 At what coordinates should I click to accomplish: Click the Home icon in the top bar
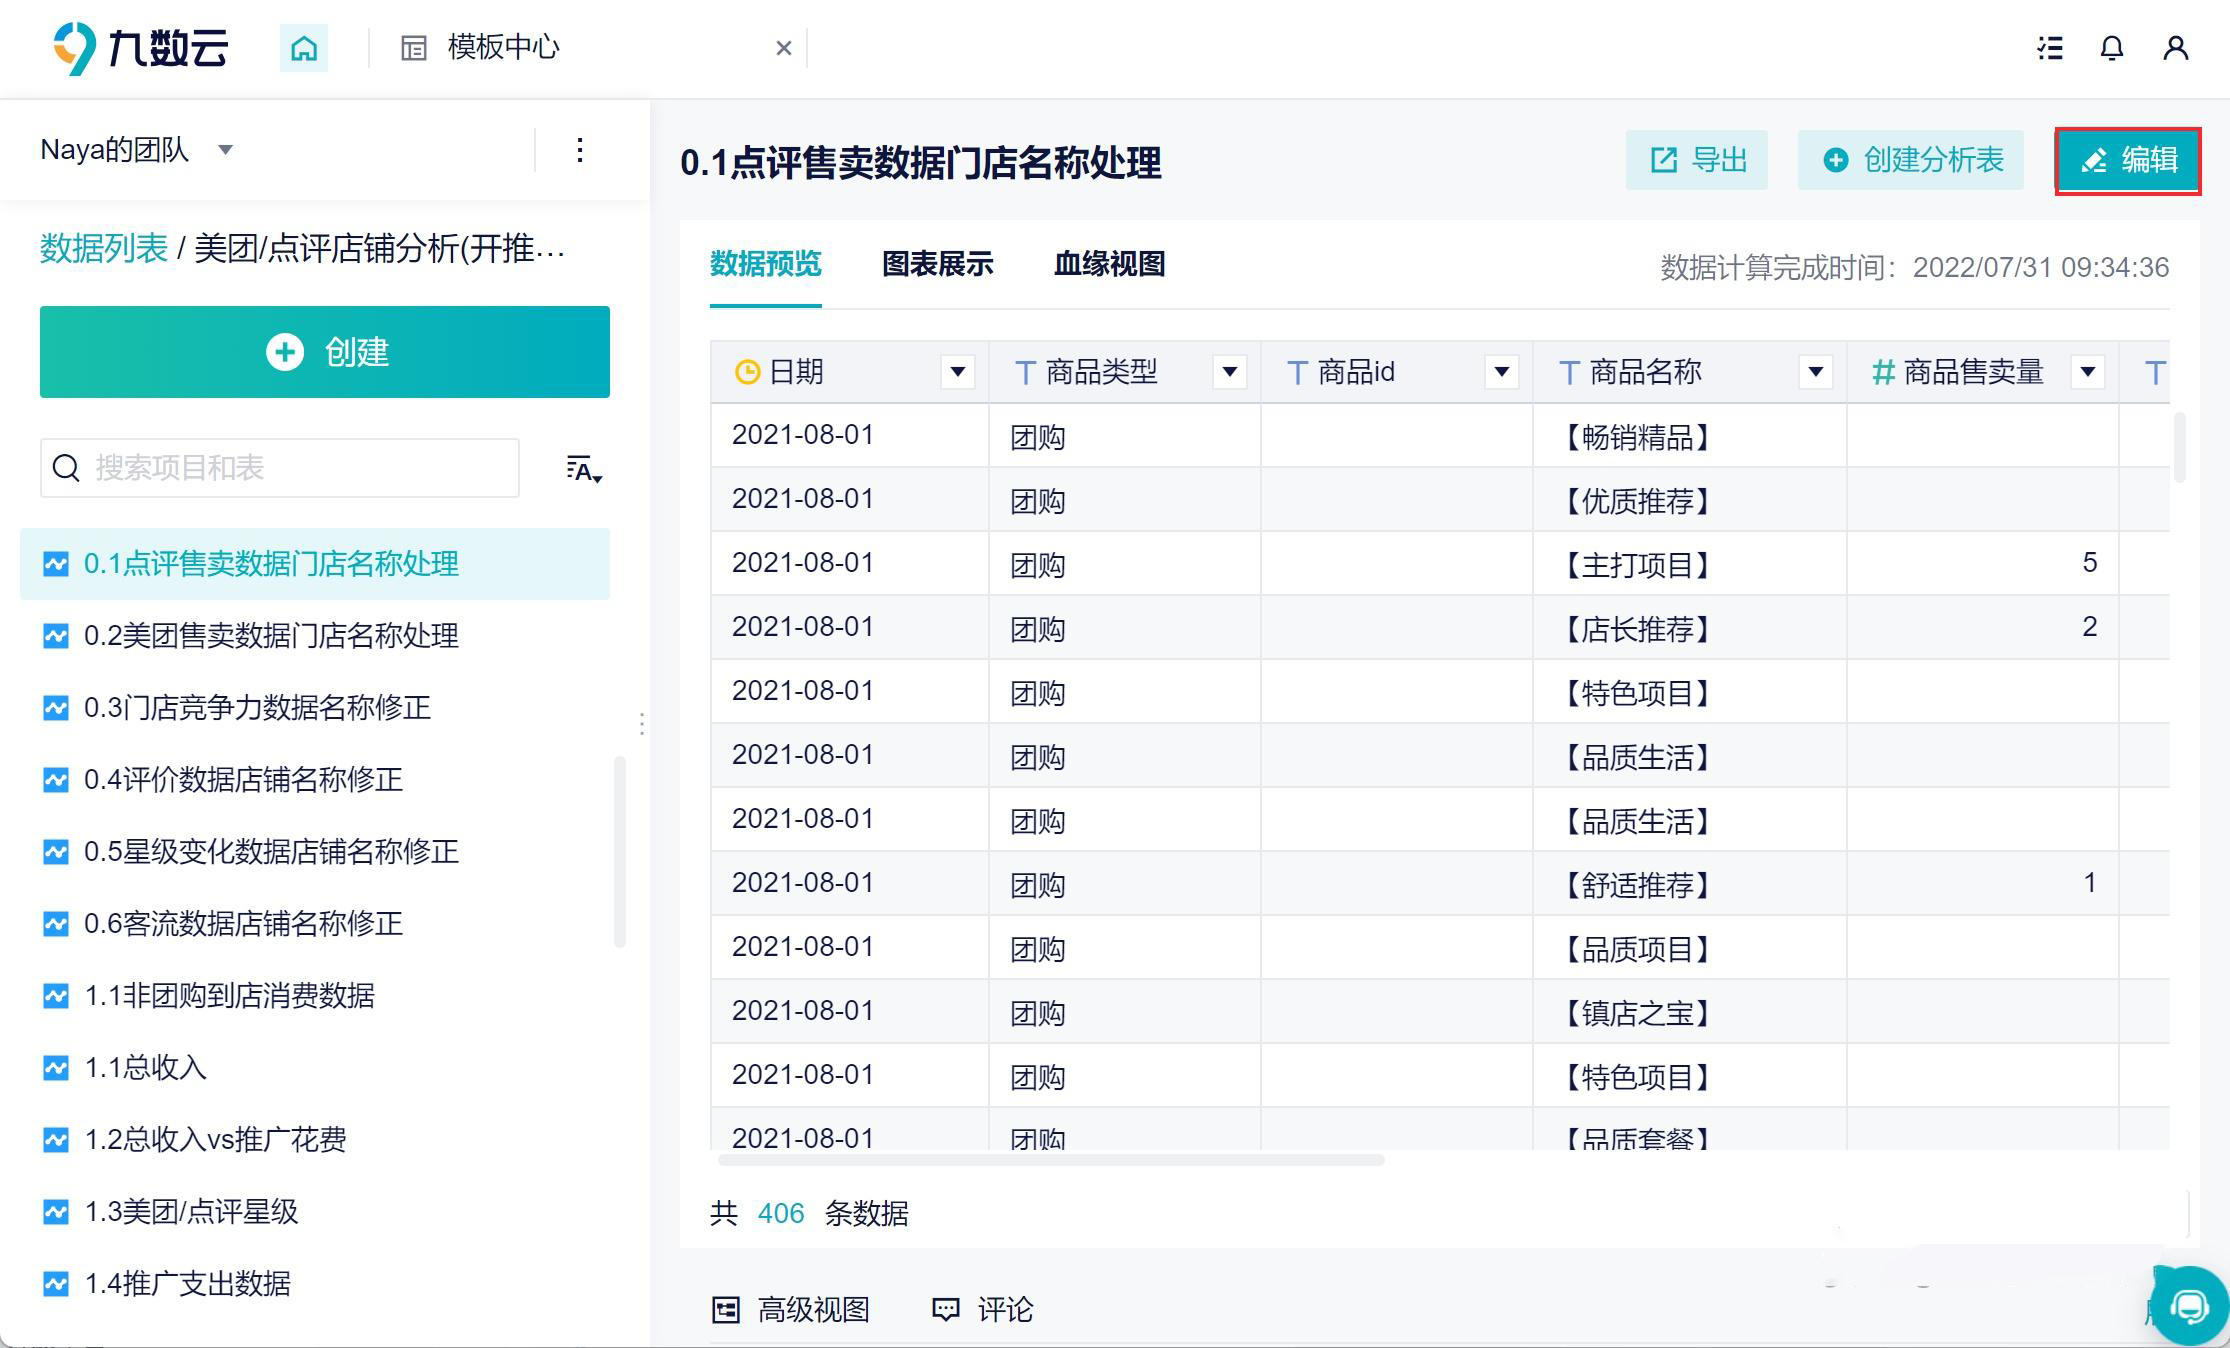(x=305, y=47)
